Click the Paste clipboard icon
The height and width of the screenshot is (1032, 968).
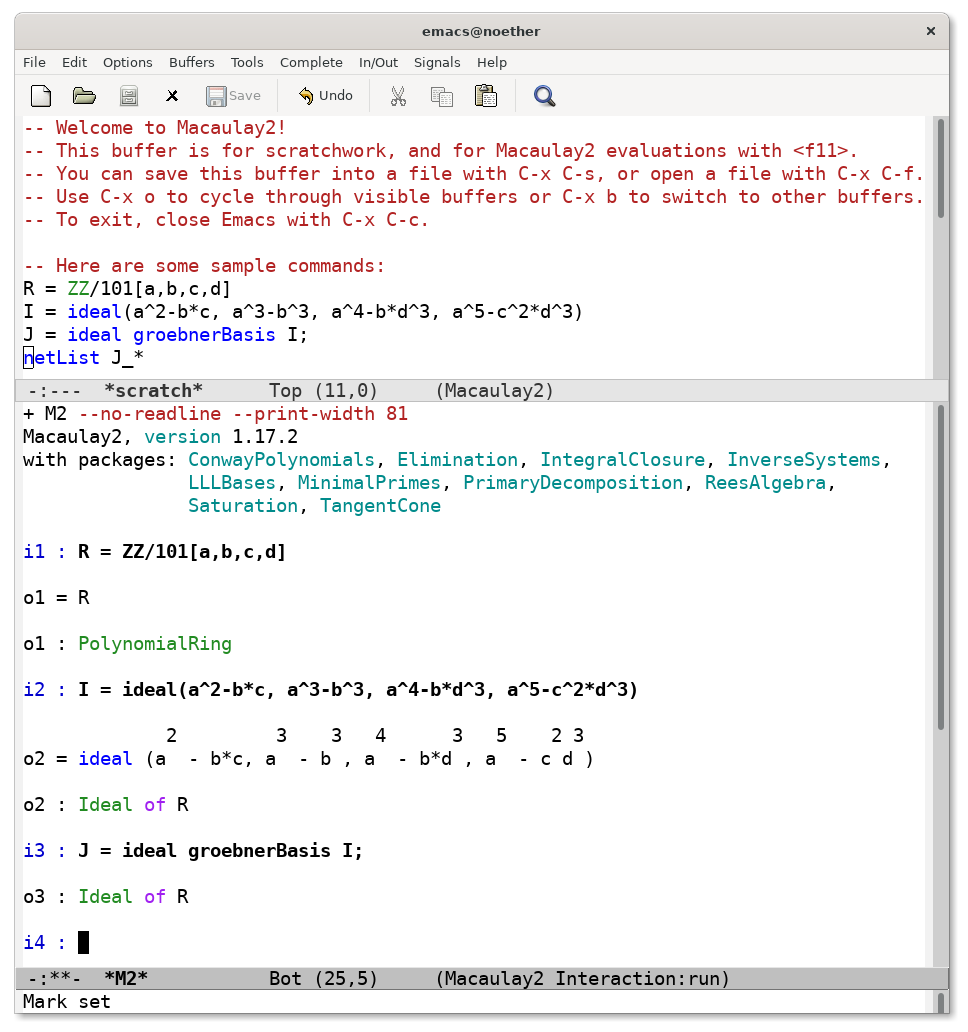[486, 96]
